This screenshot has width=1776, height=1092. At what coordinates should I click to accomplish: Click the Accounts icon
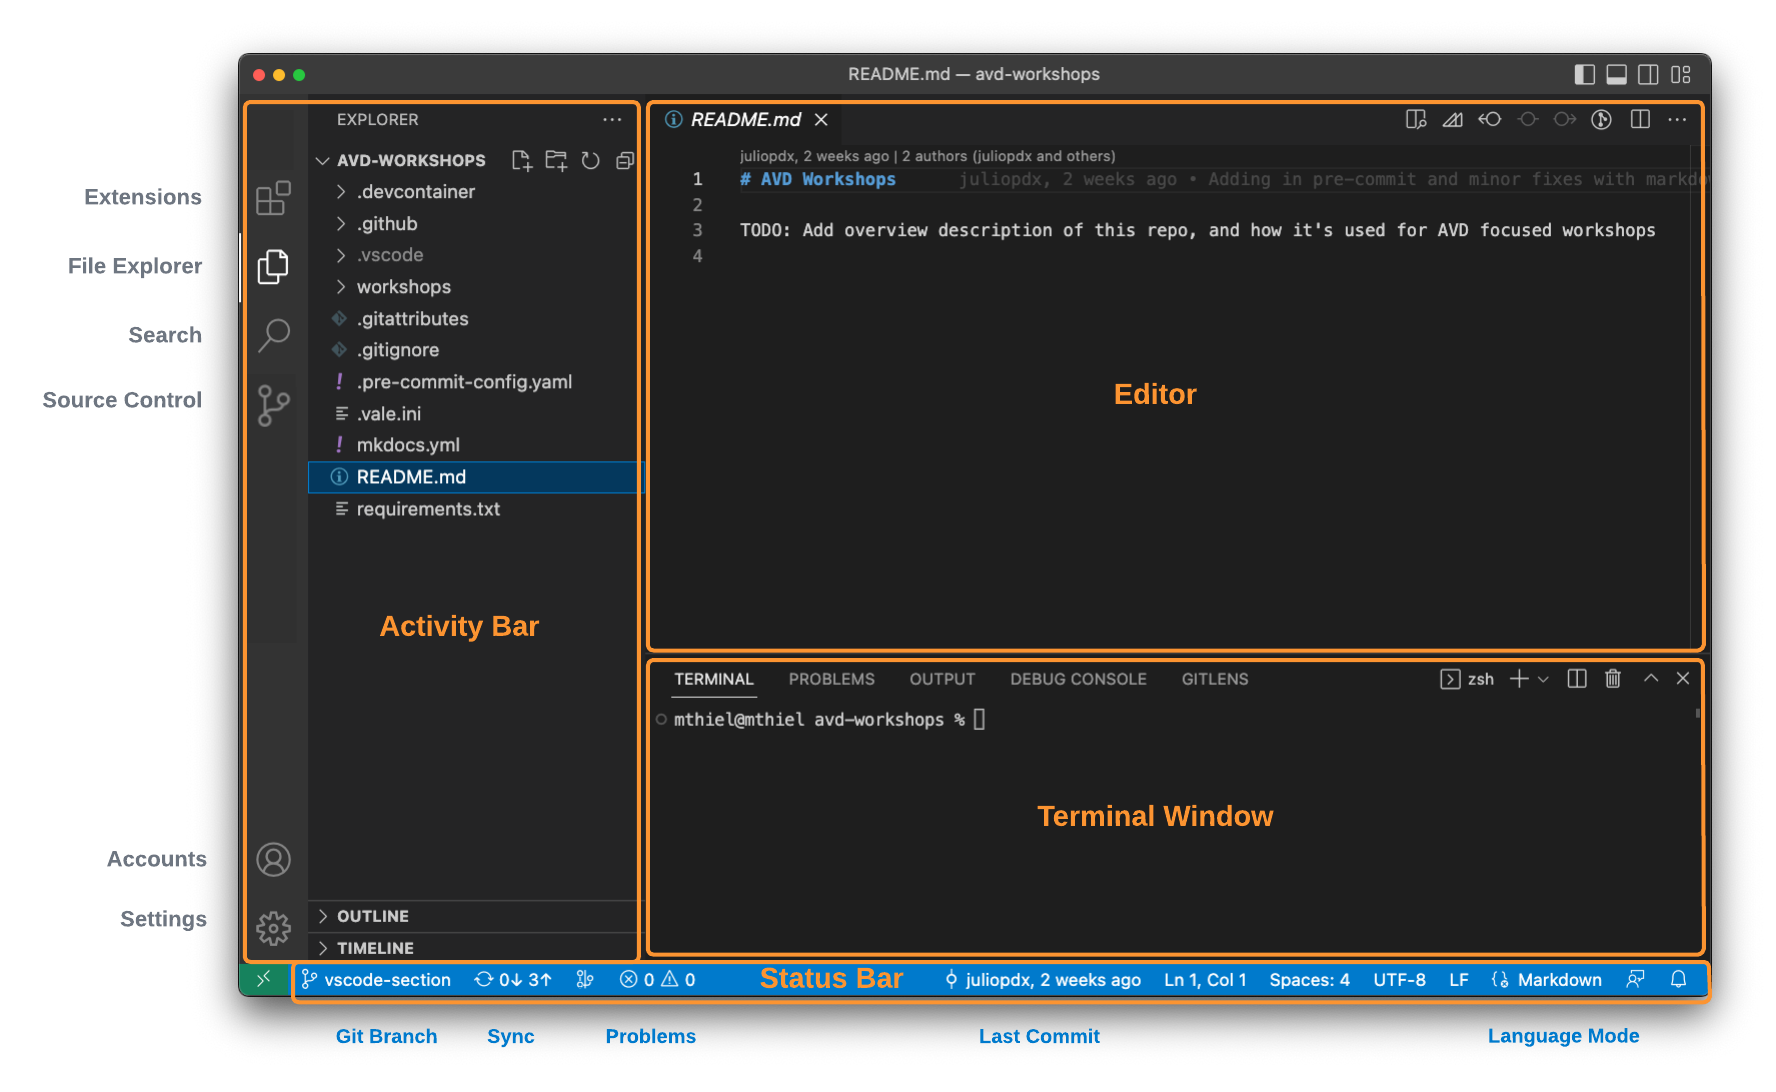tap(273, 859)
